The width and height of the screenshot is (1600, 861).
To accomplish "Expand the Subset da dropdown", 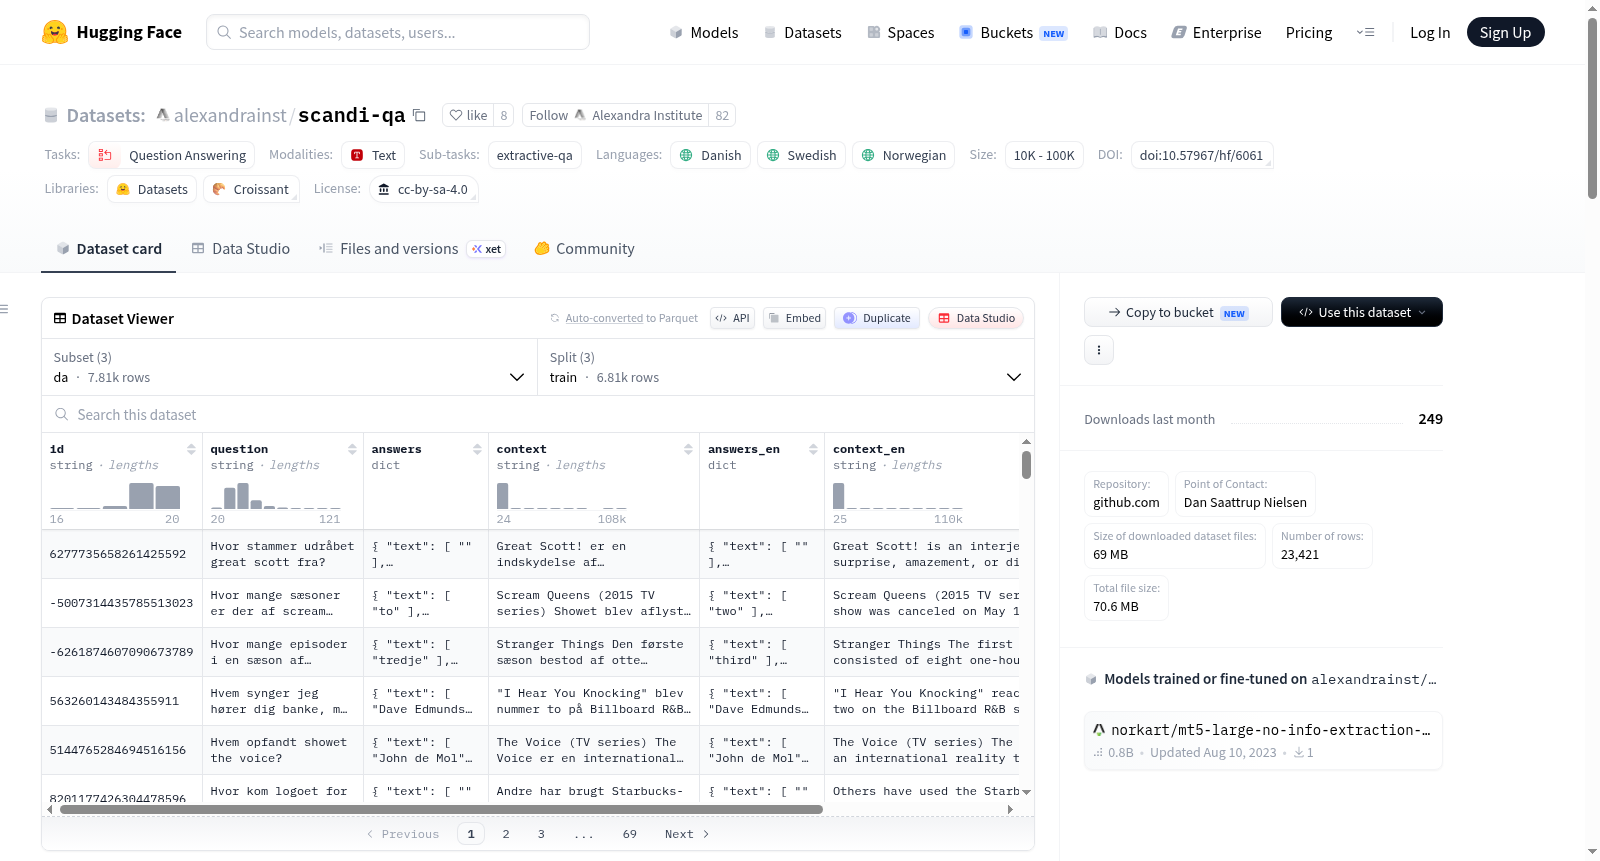I will 289,367.
